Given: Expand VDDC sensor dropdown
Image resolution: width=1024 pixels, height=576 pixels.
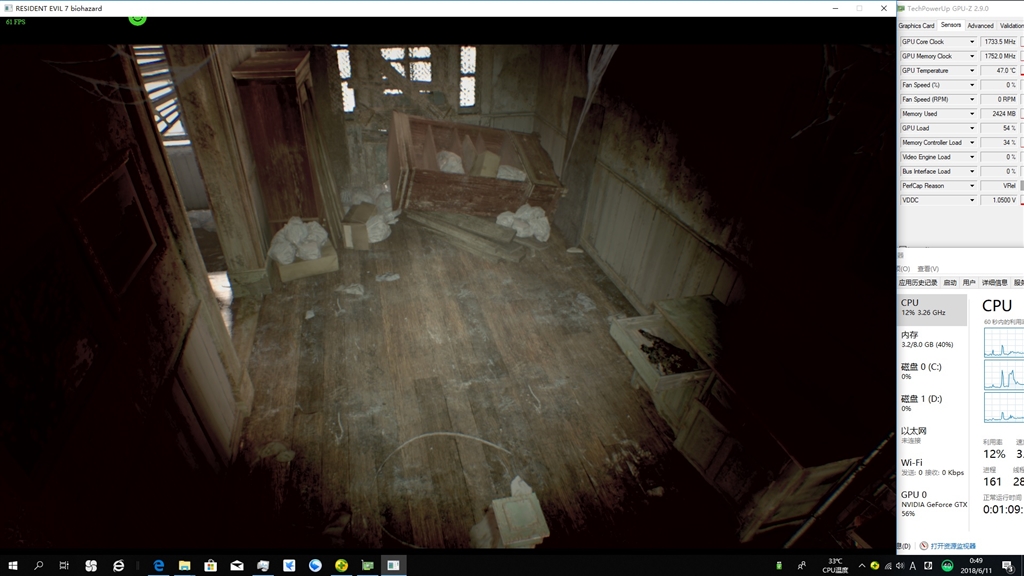Looking at the screenshot, I should [972, 200].
